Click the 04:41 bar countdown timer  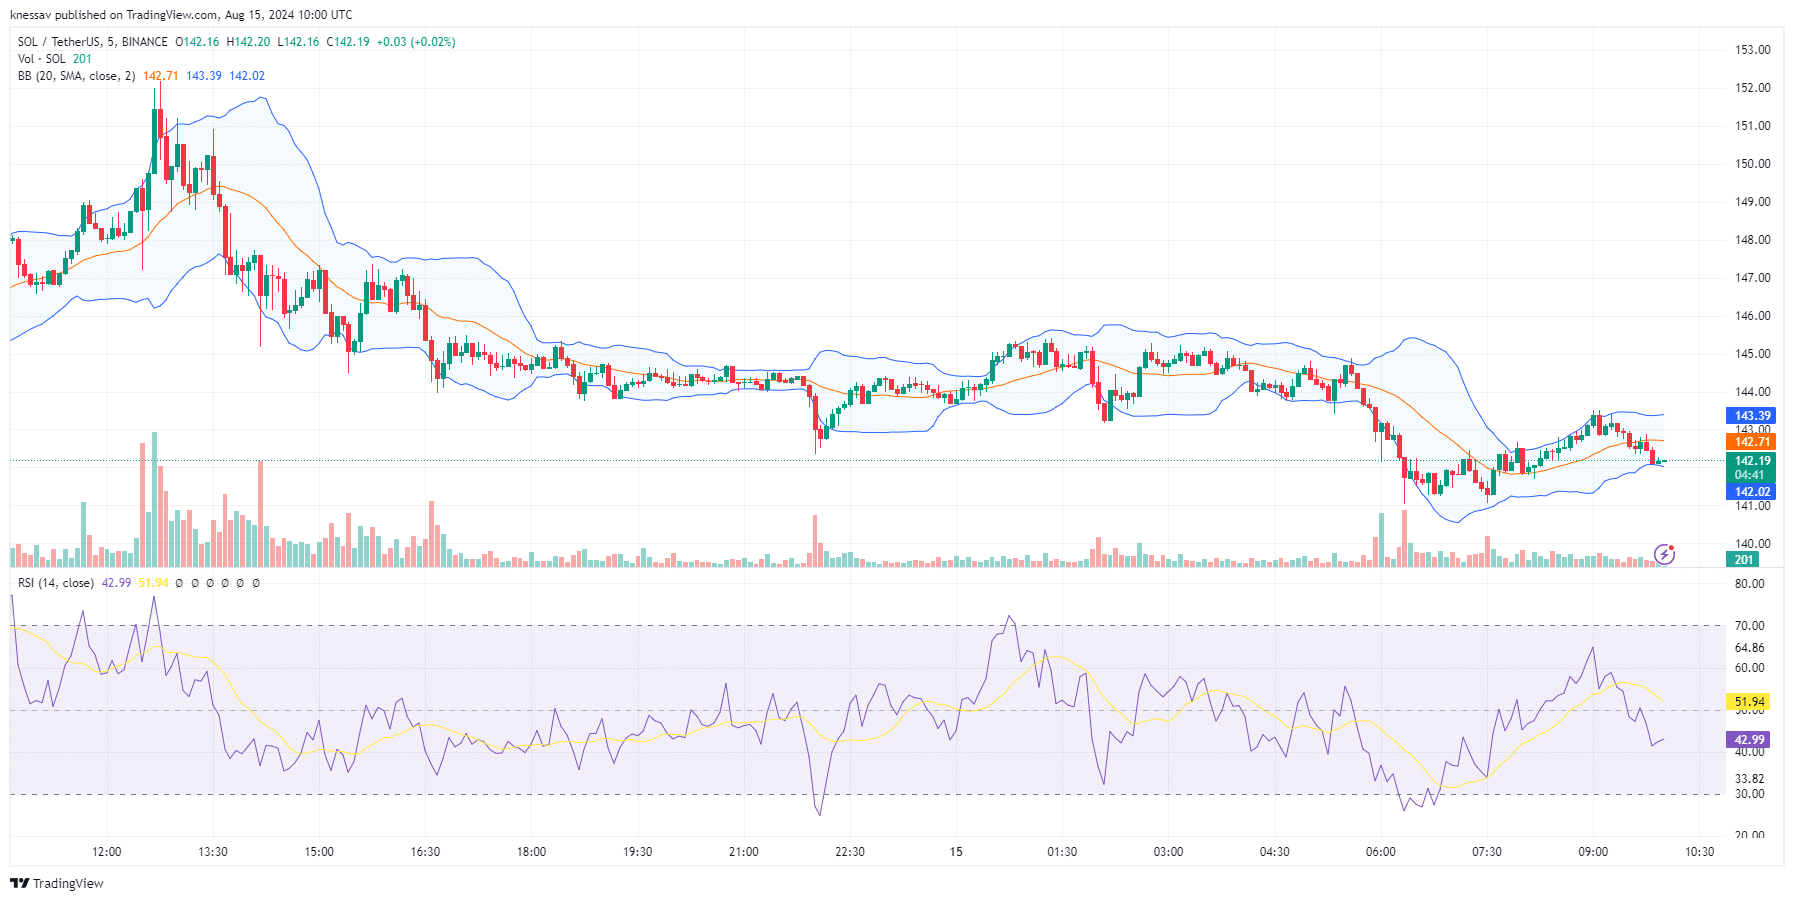[1752, 475]
